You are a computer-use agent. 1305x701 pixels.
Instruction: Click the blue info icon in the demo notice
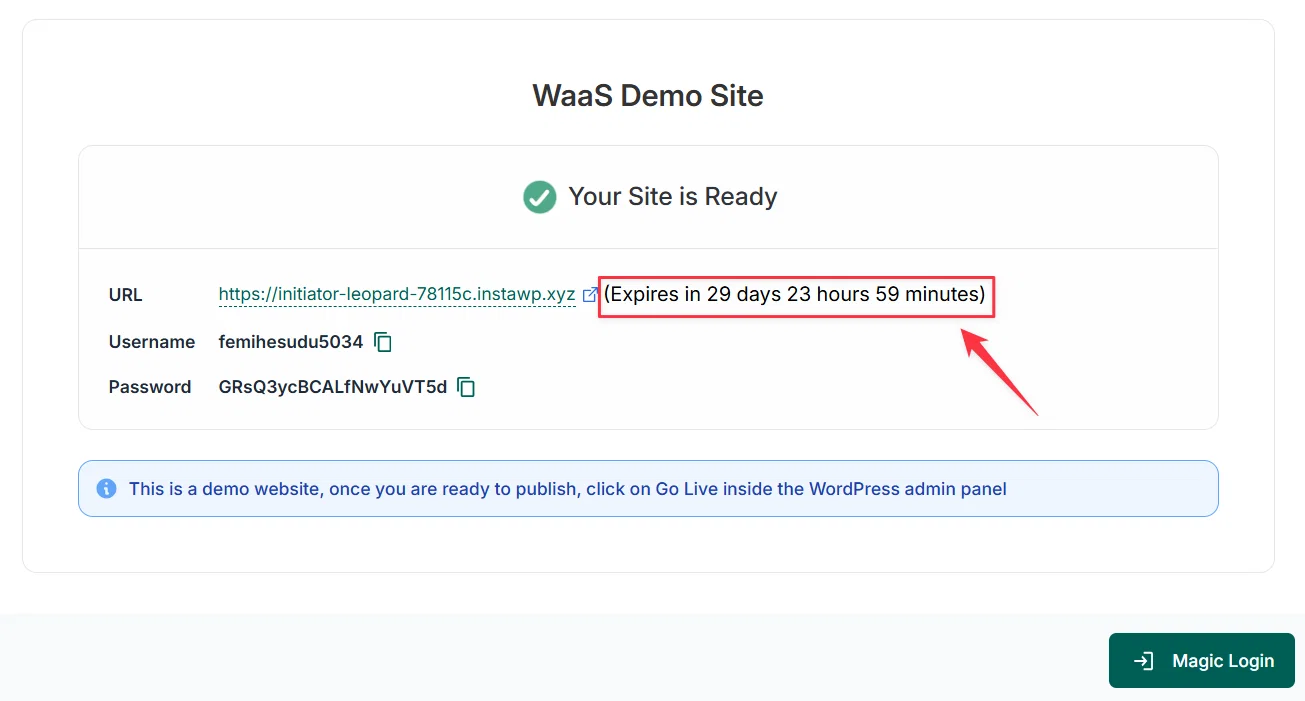pos(106,489)
